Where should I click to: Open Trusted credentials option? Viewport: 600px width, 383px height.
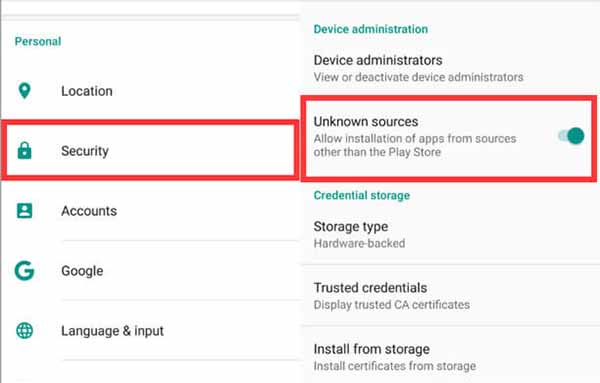pyautogui.click(x=451, y=296)
